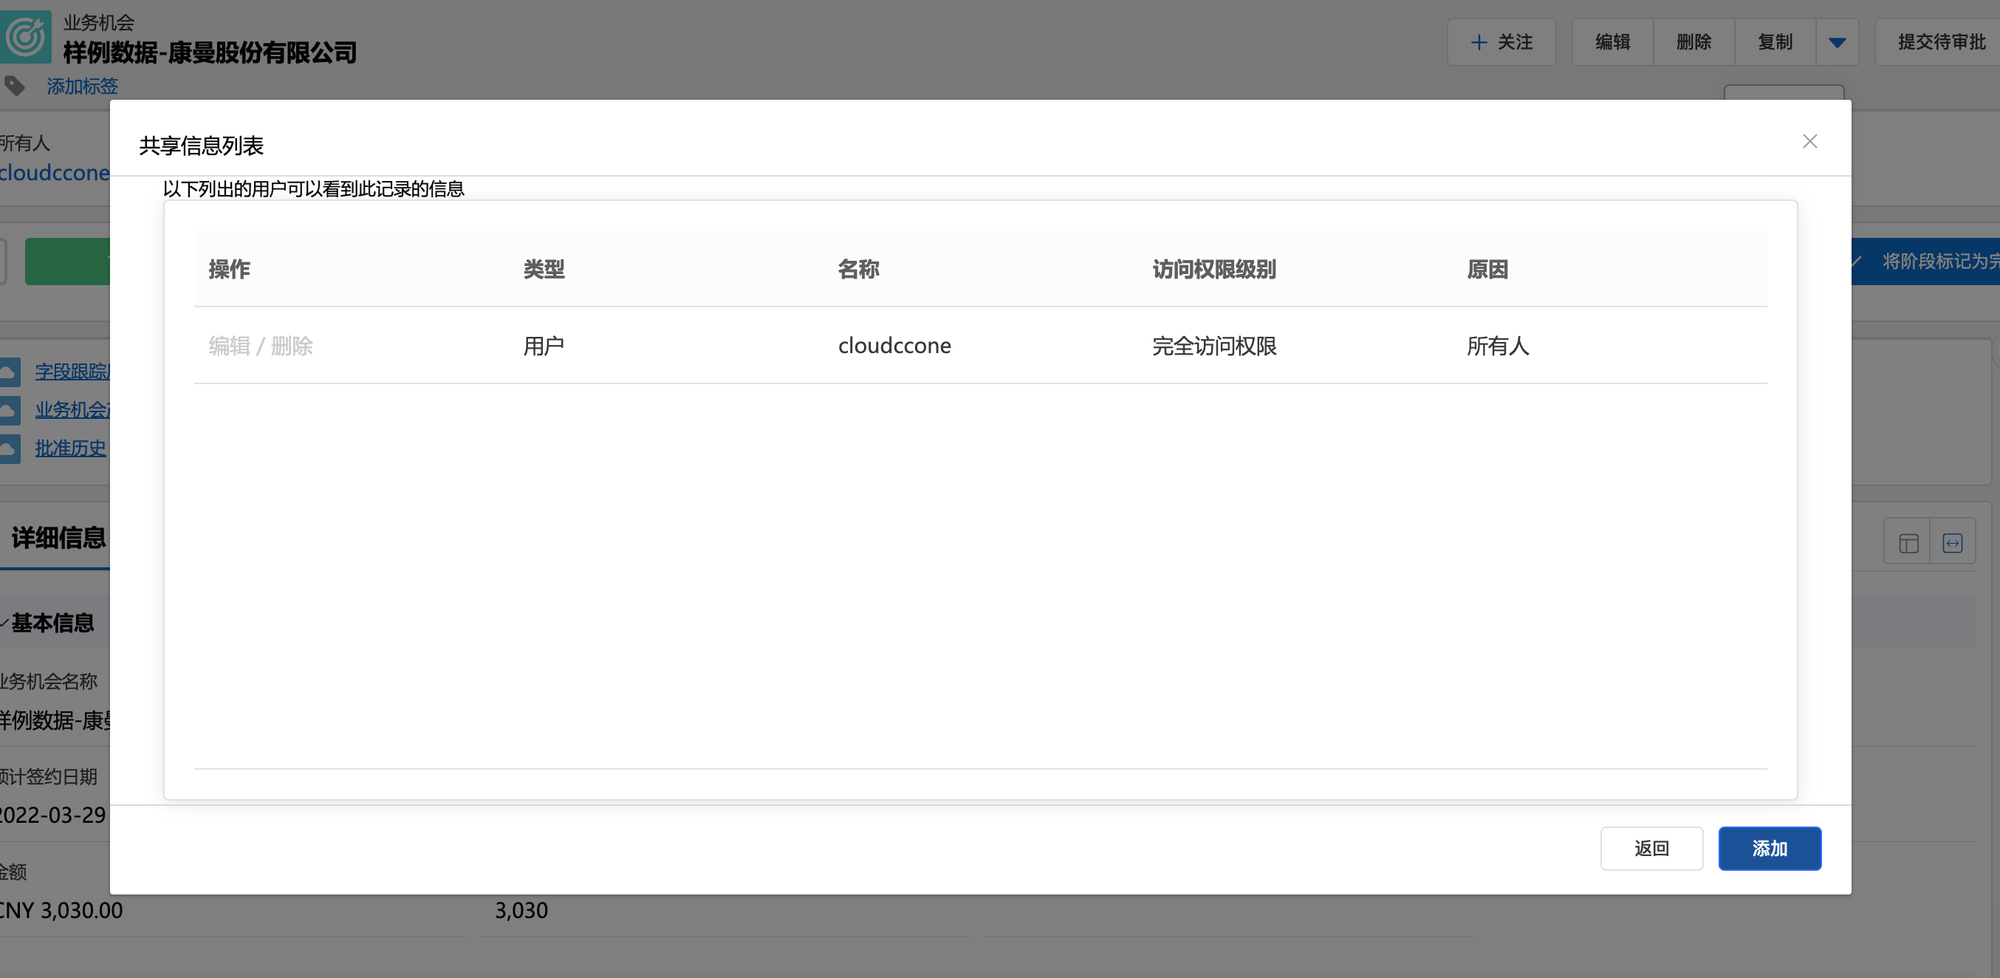
Task: Open dropdown arrow next to 复制
Action: pos(1837,42)
